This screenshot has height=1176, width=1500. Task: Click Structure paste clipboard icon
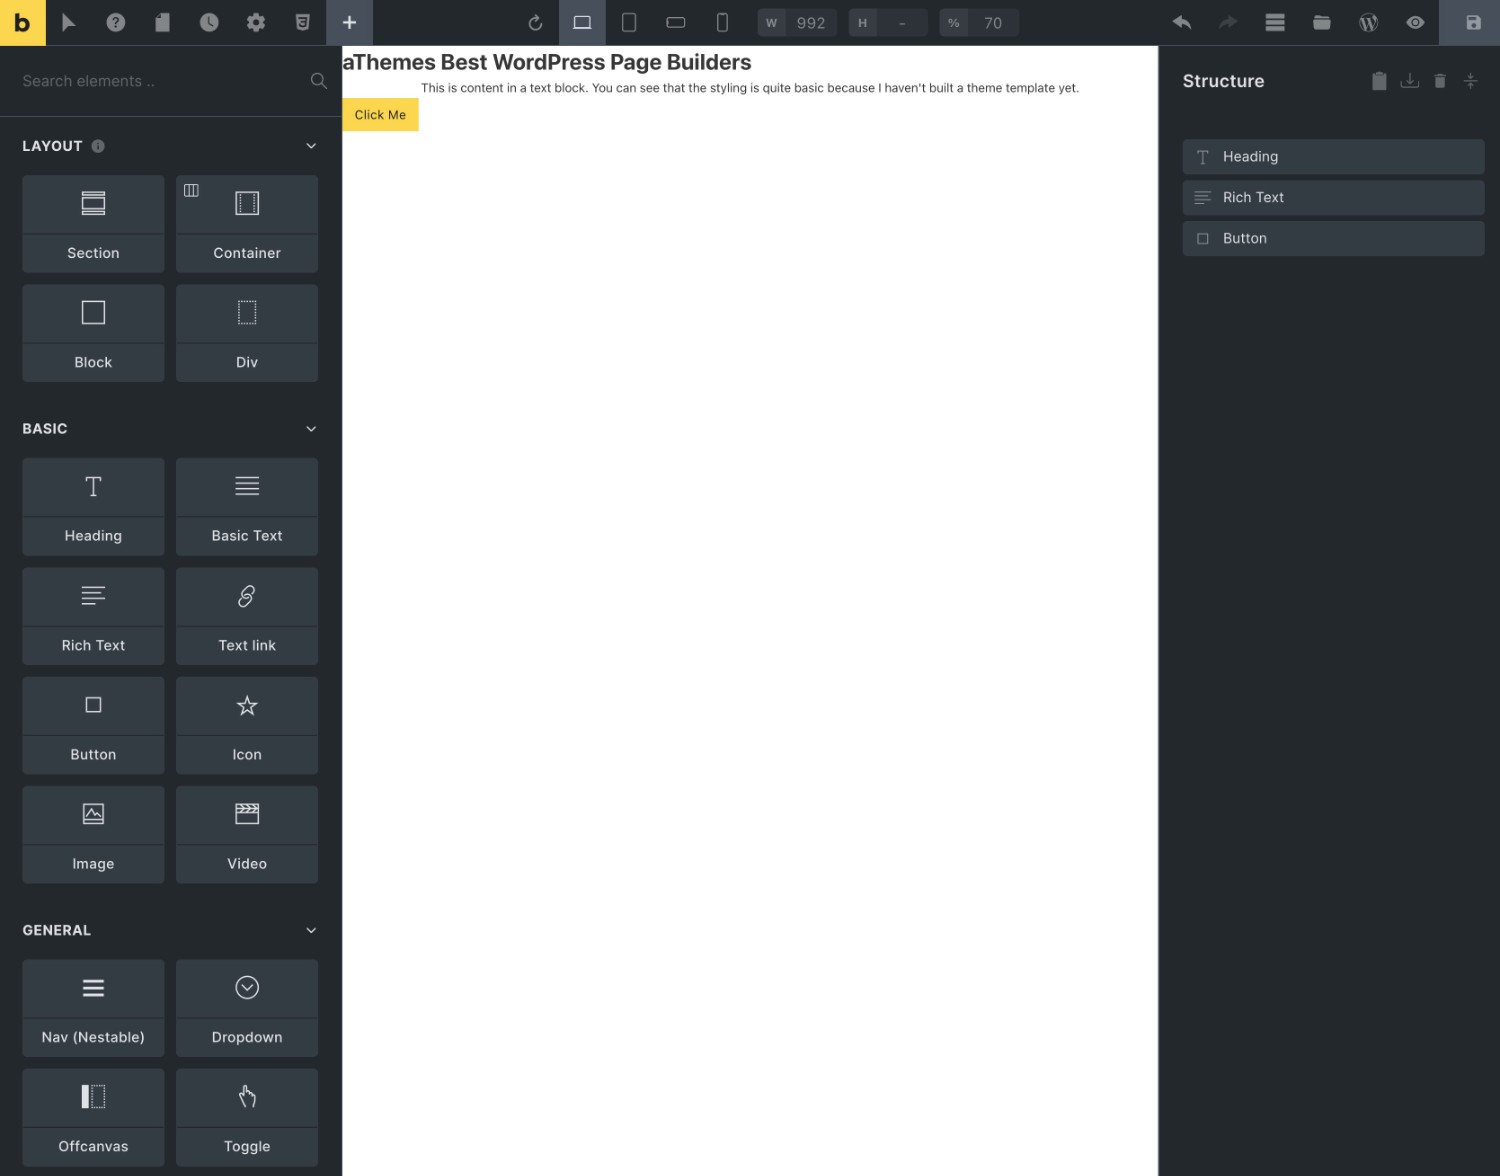(x=1379, y=81)
